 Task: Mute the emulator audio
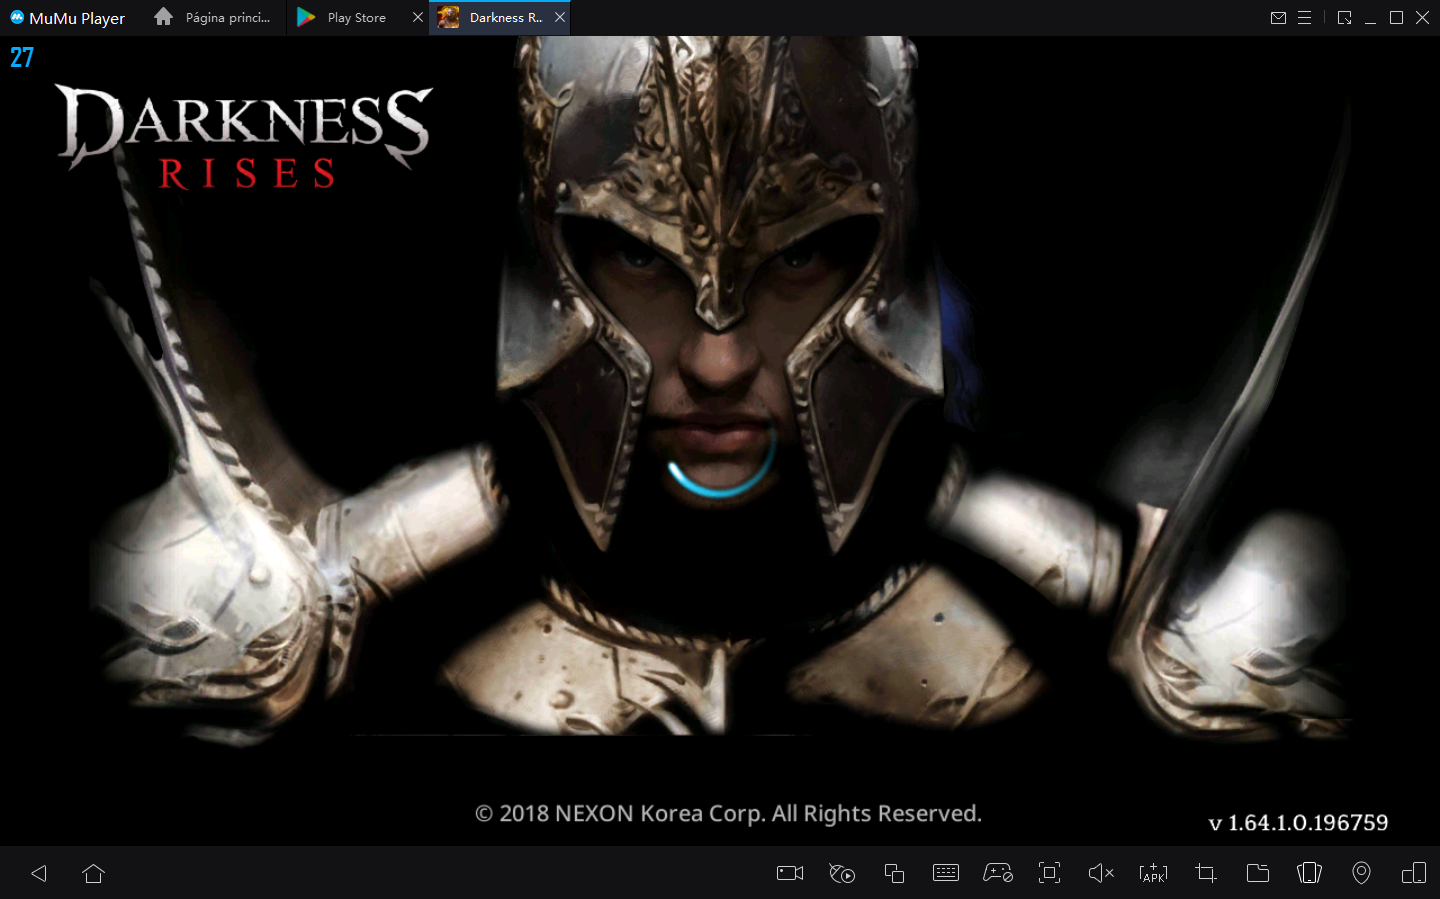click(x=1101, y=873)
